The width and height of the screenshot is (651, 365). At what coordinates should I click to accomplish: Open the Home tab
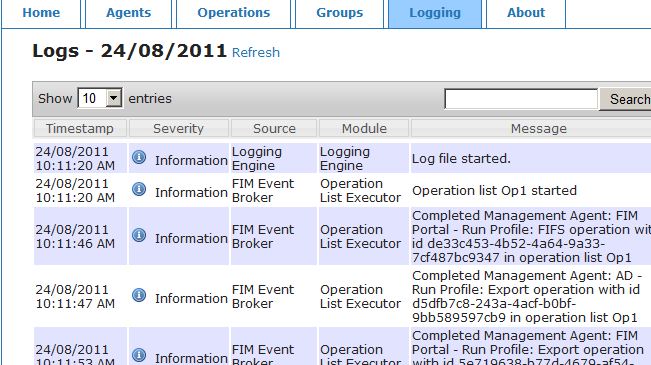tap(41, 13)
